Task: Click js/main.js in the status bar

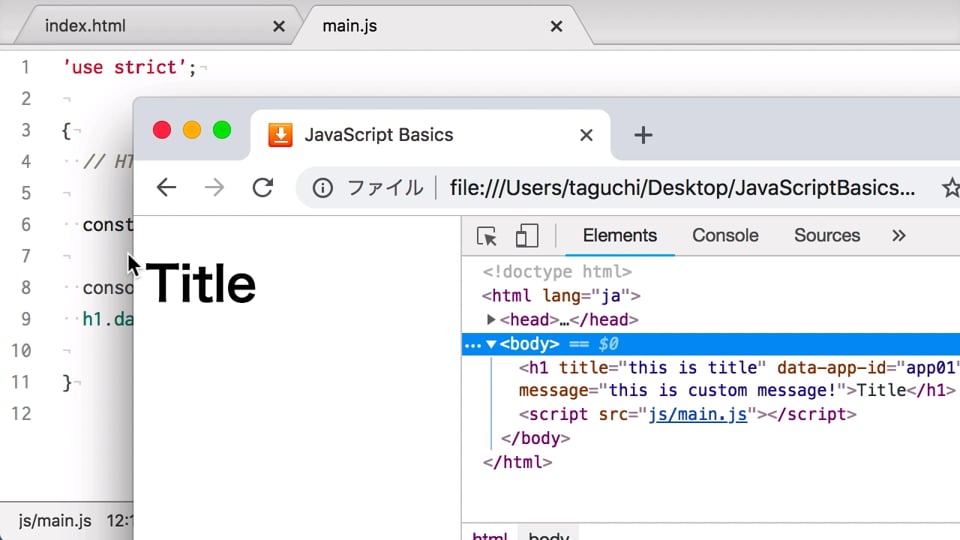Action: (x=55, y=521)
